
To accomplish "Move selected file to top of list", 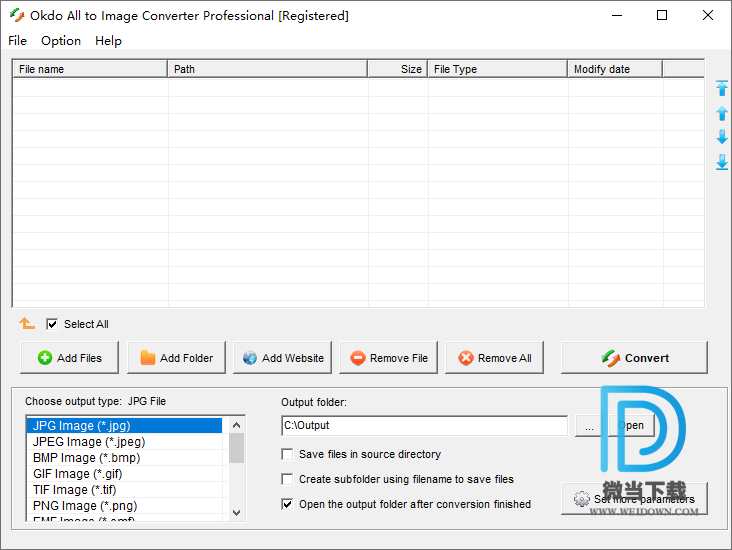I will 722,88.
